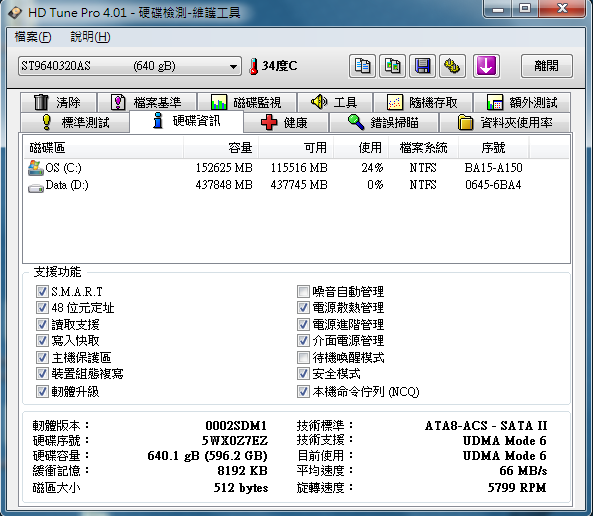Toggle the S.M.A.R.T checkbox
Image resolution: width=593 pixels, height=516 pixels.
(42, 291)
